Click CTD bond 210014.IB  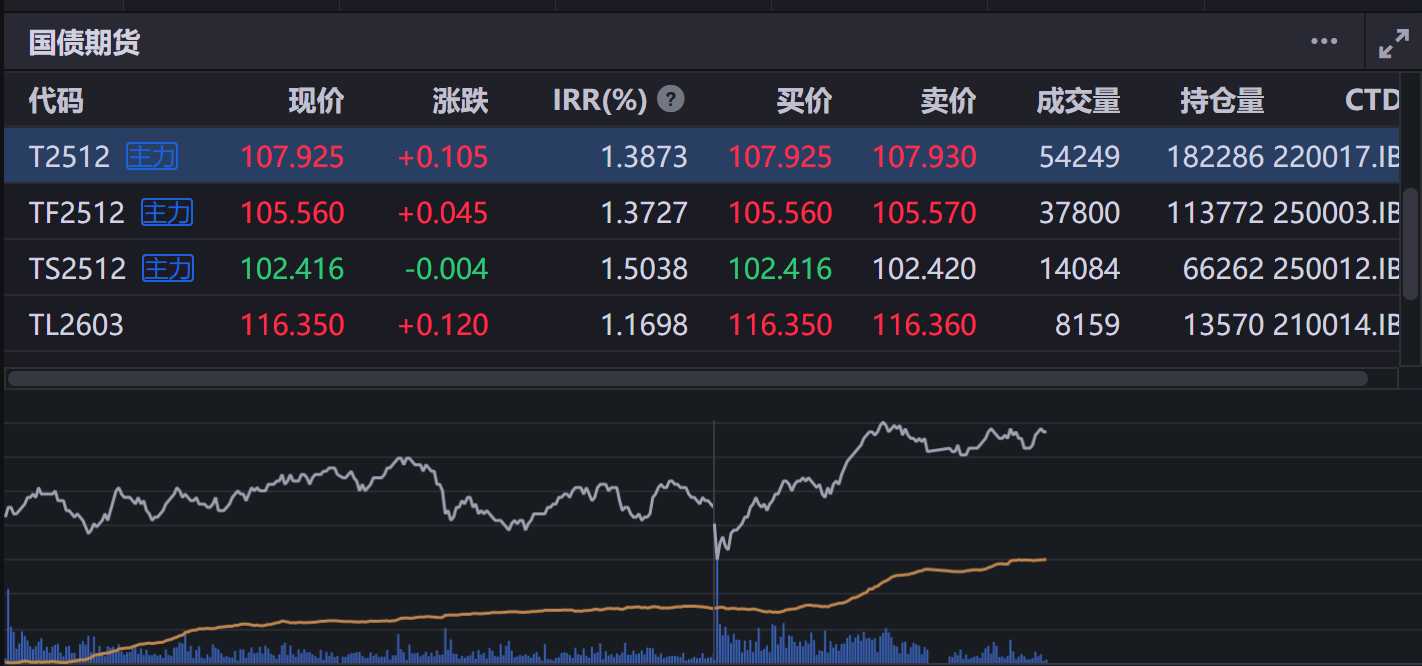point(1336,325)
